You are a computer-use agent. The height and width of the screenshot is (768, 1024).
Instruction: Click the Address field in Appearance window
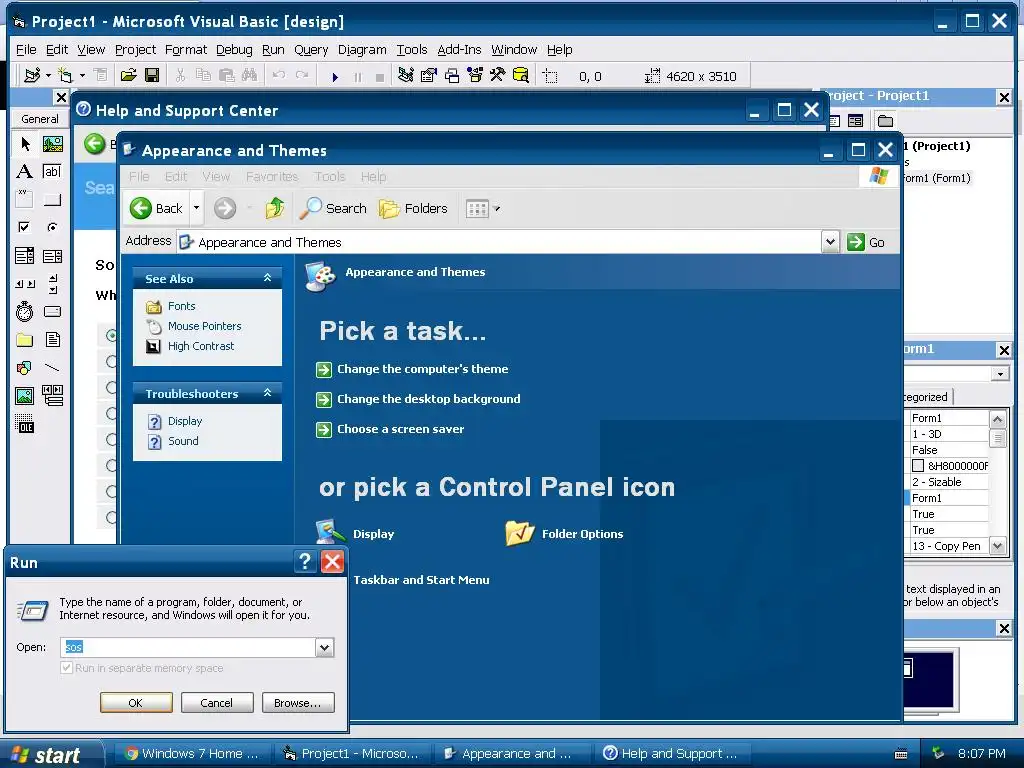tap(500, 242)
